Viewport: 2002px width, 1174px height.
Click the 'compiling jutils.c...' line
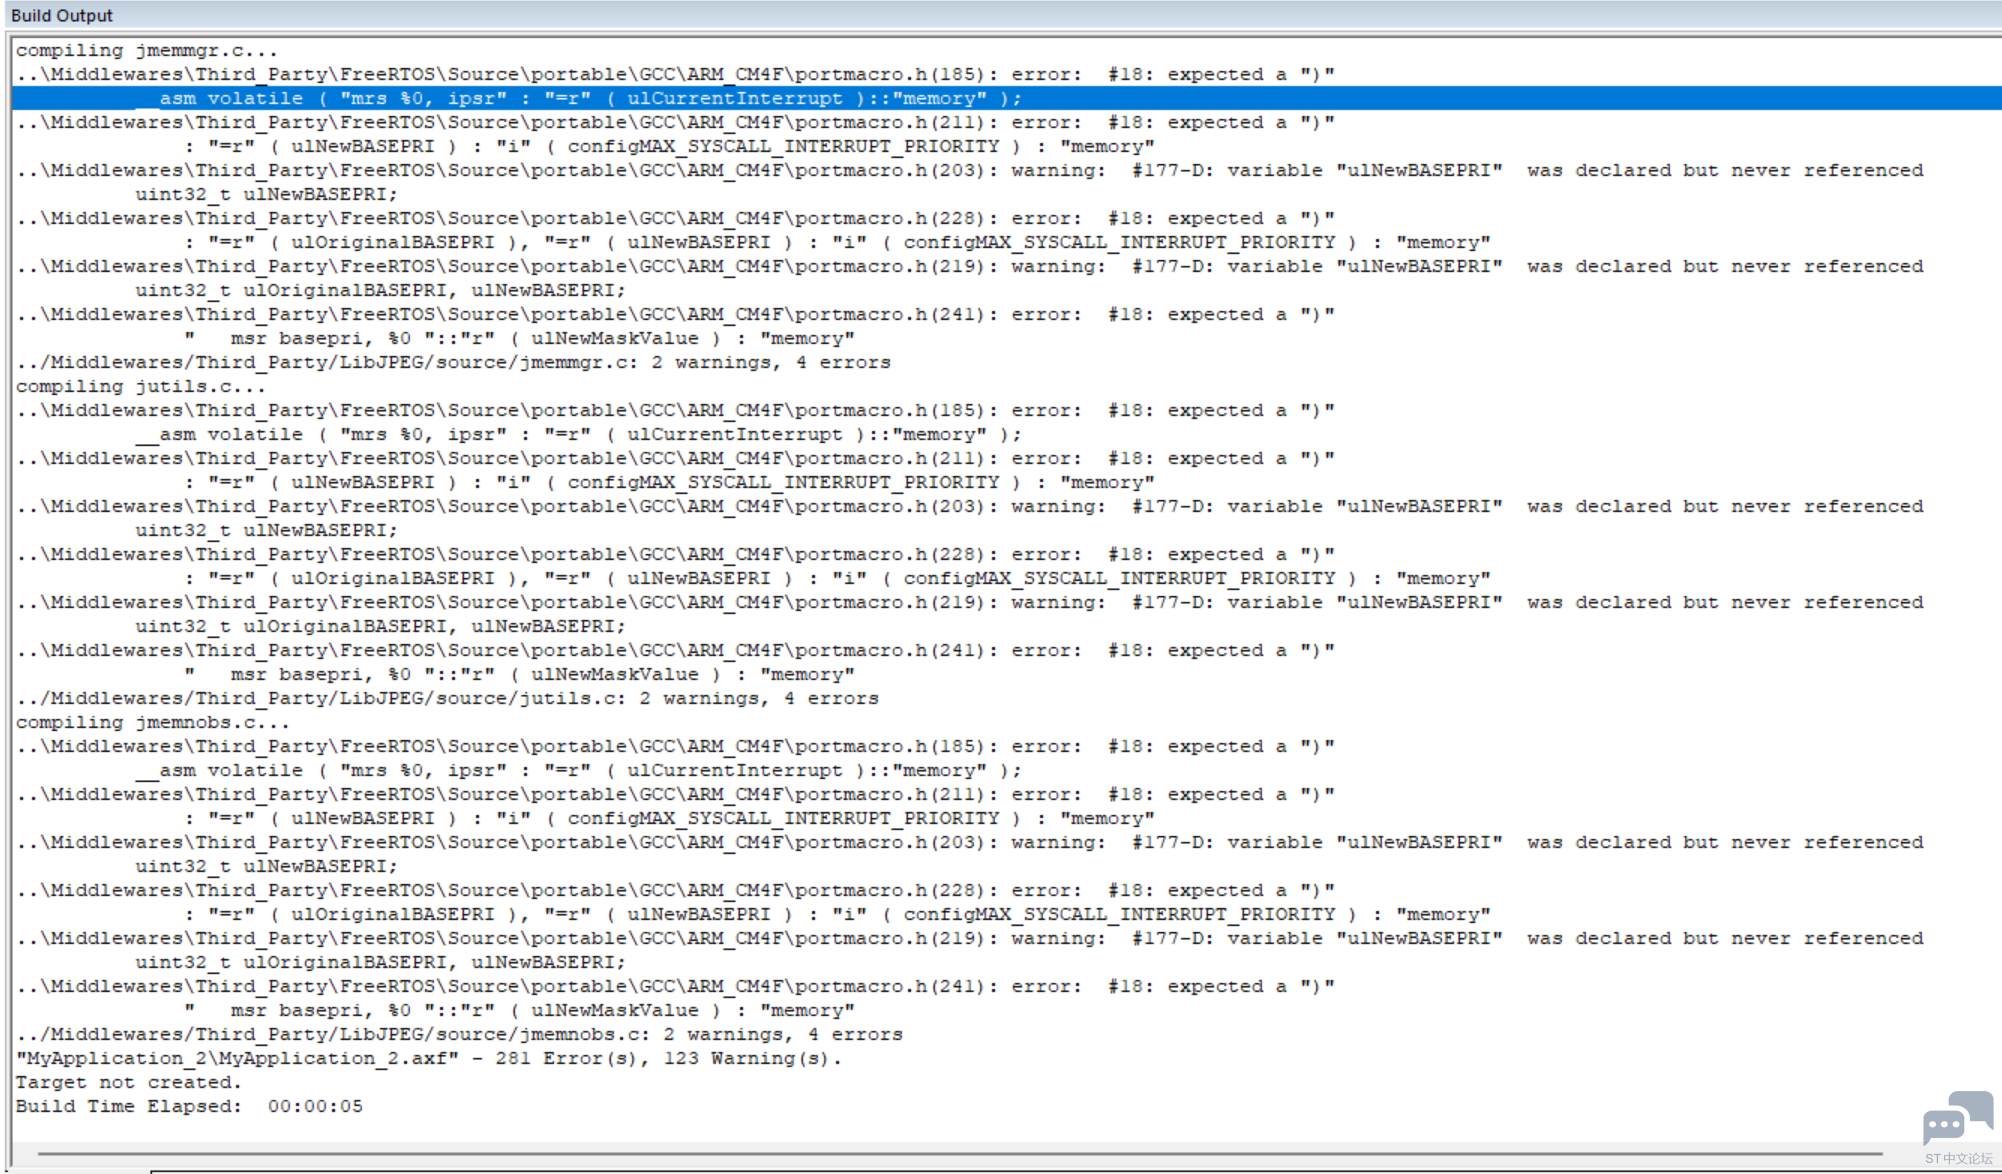[x=141, y=386]
